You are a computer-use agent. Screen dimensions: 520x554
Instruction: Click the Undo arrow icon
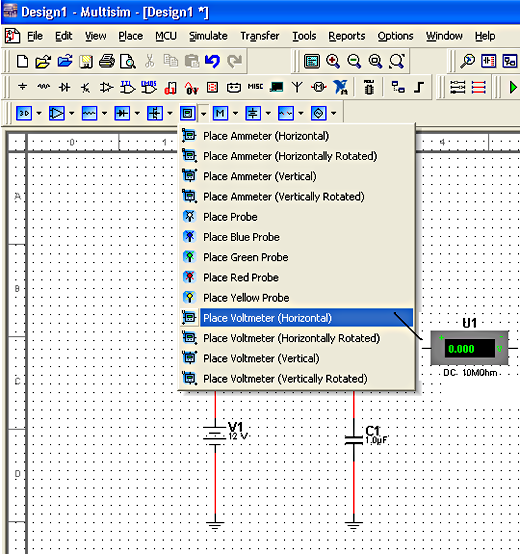tap(212, 61)
